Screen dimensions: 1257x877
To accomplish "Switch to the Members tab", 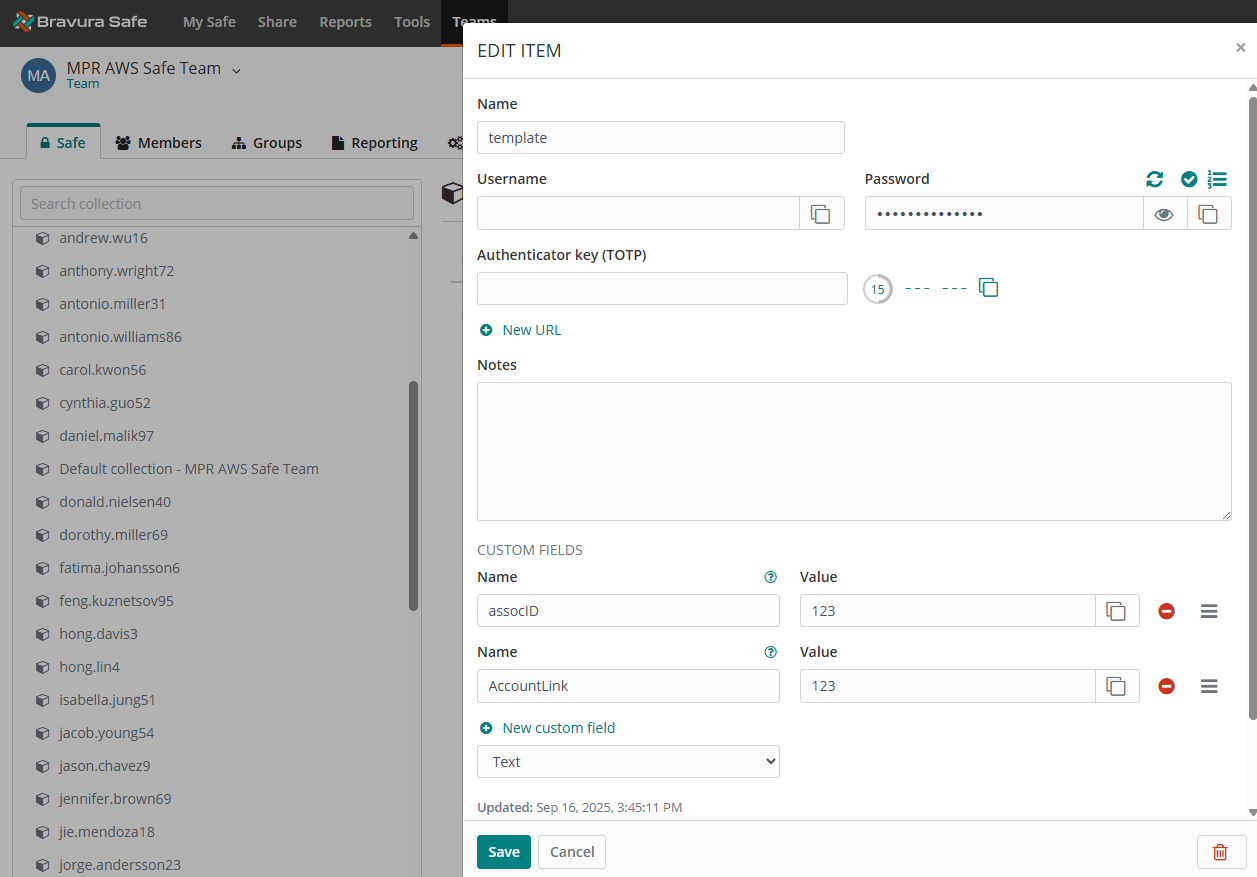I will (158, 143).
